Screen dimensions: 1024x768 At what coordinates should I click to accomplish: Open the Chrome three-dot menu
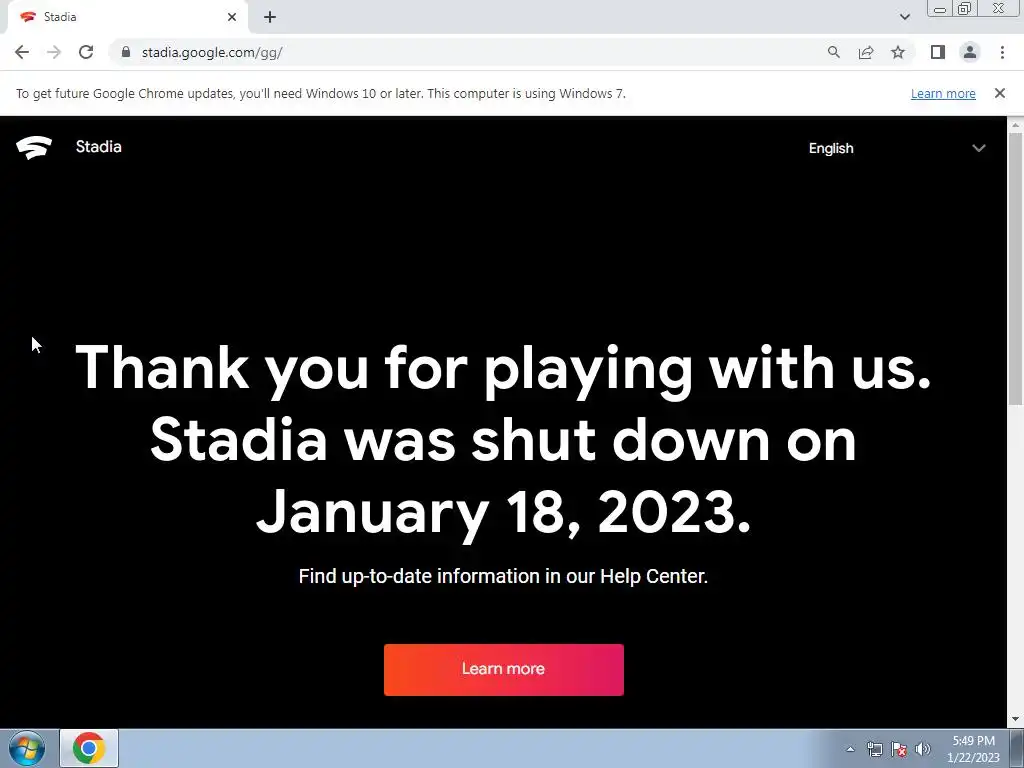coord(1002,52)
